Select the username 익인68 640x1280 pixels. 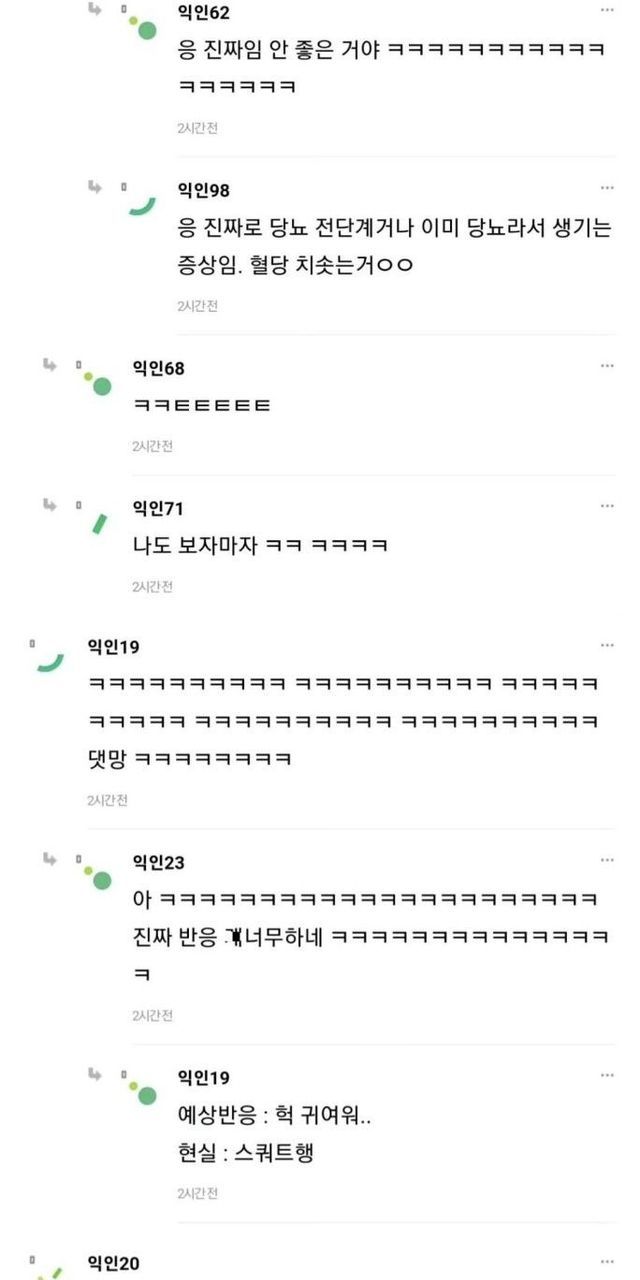(x=158, y=368)
